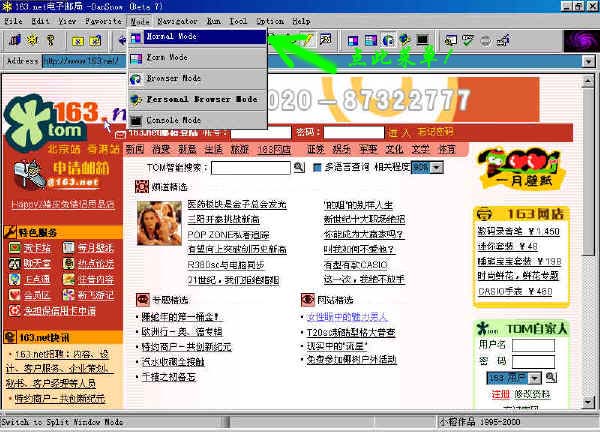Click the green checkmark toolbar icon
Image resolution: width=600 pixels, height=432 pixels.
468,40
